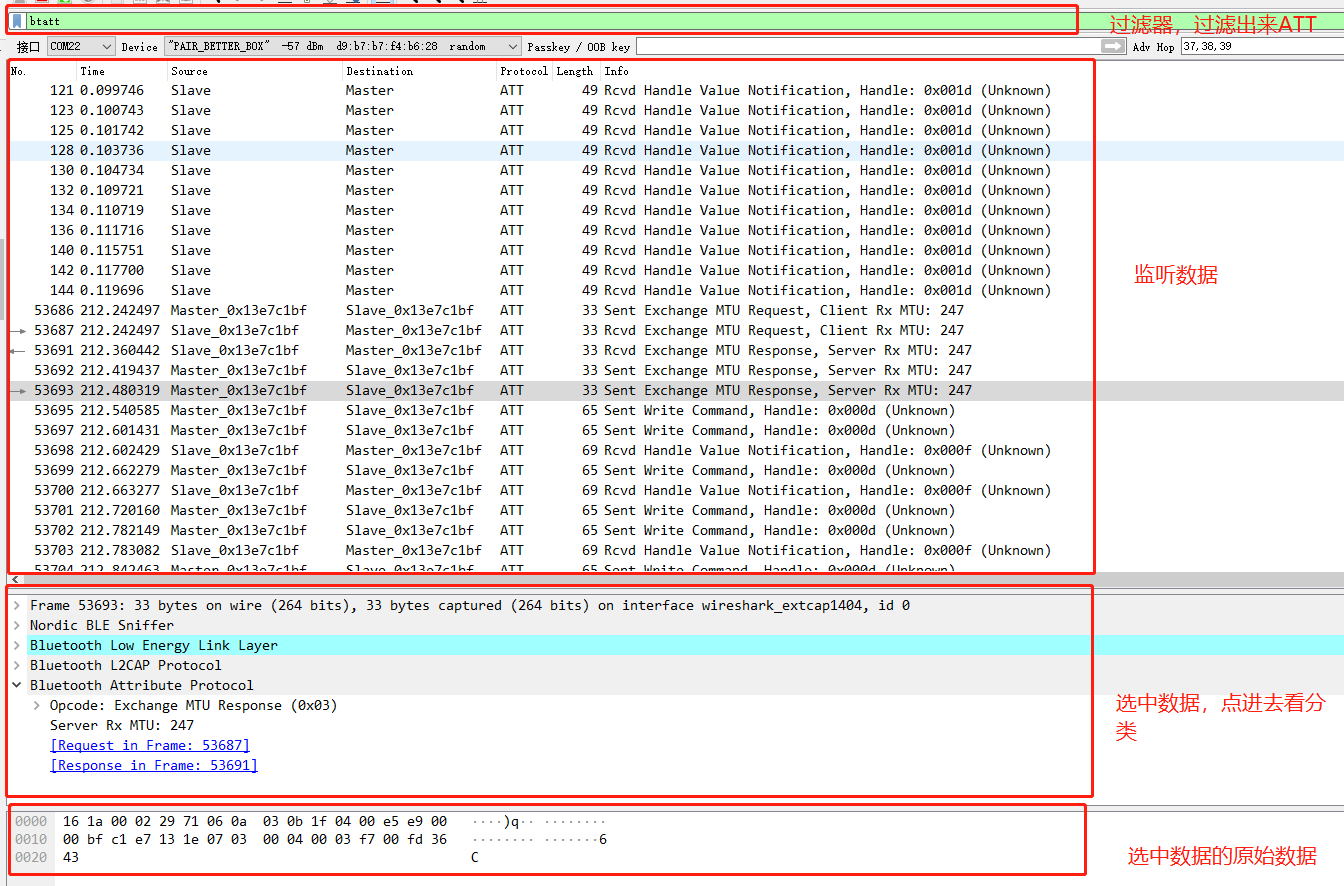Follow the Request in Frame 53687 link
The width and height of the screenshot is (1344, 886).
tap(148, 745)
